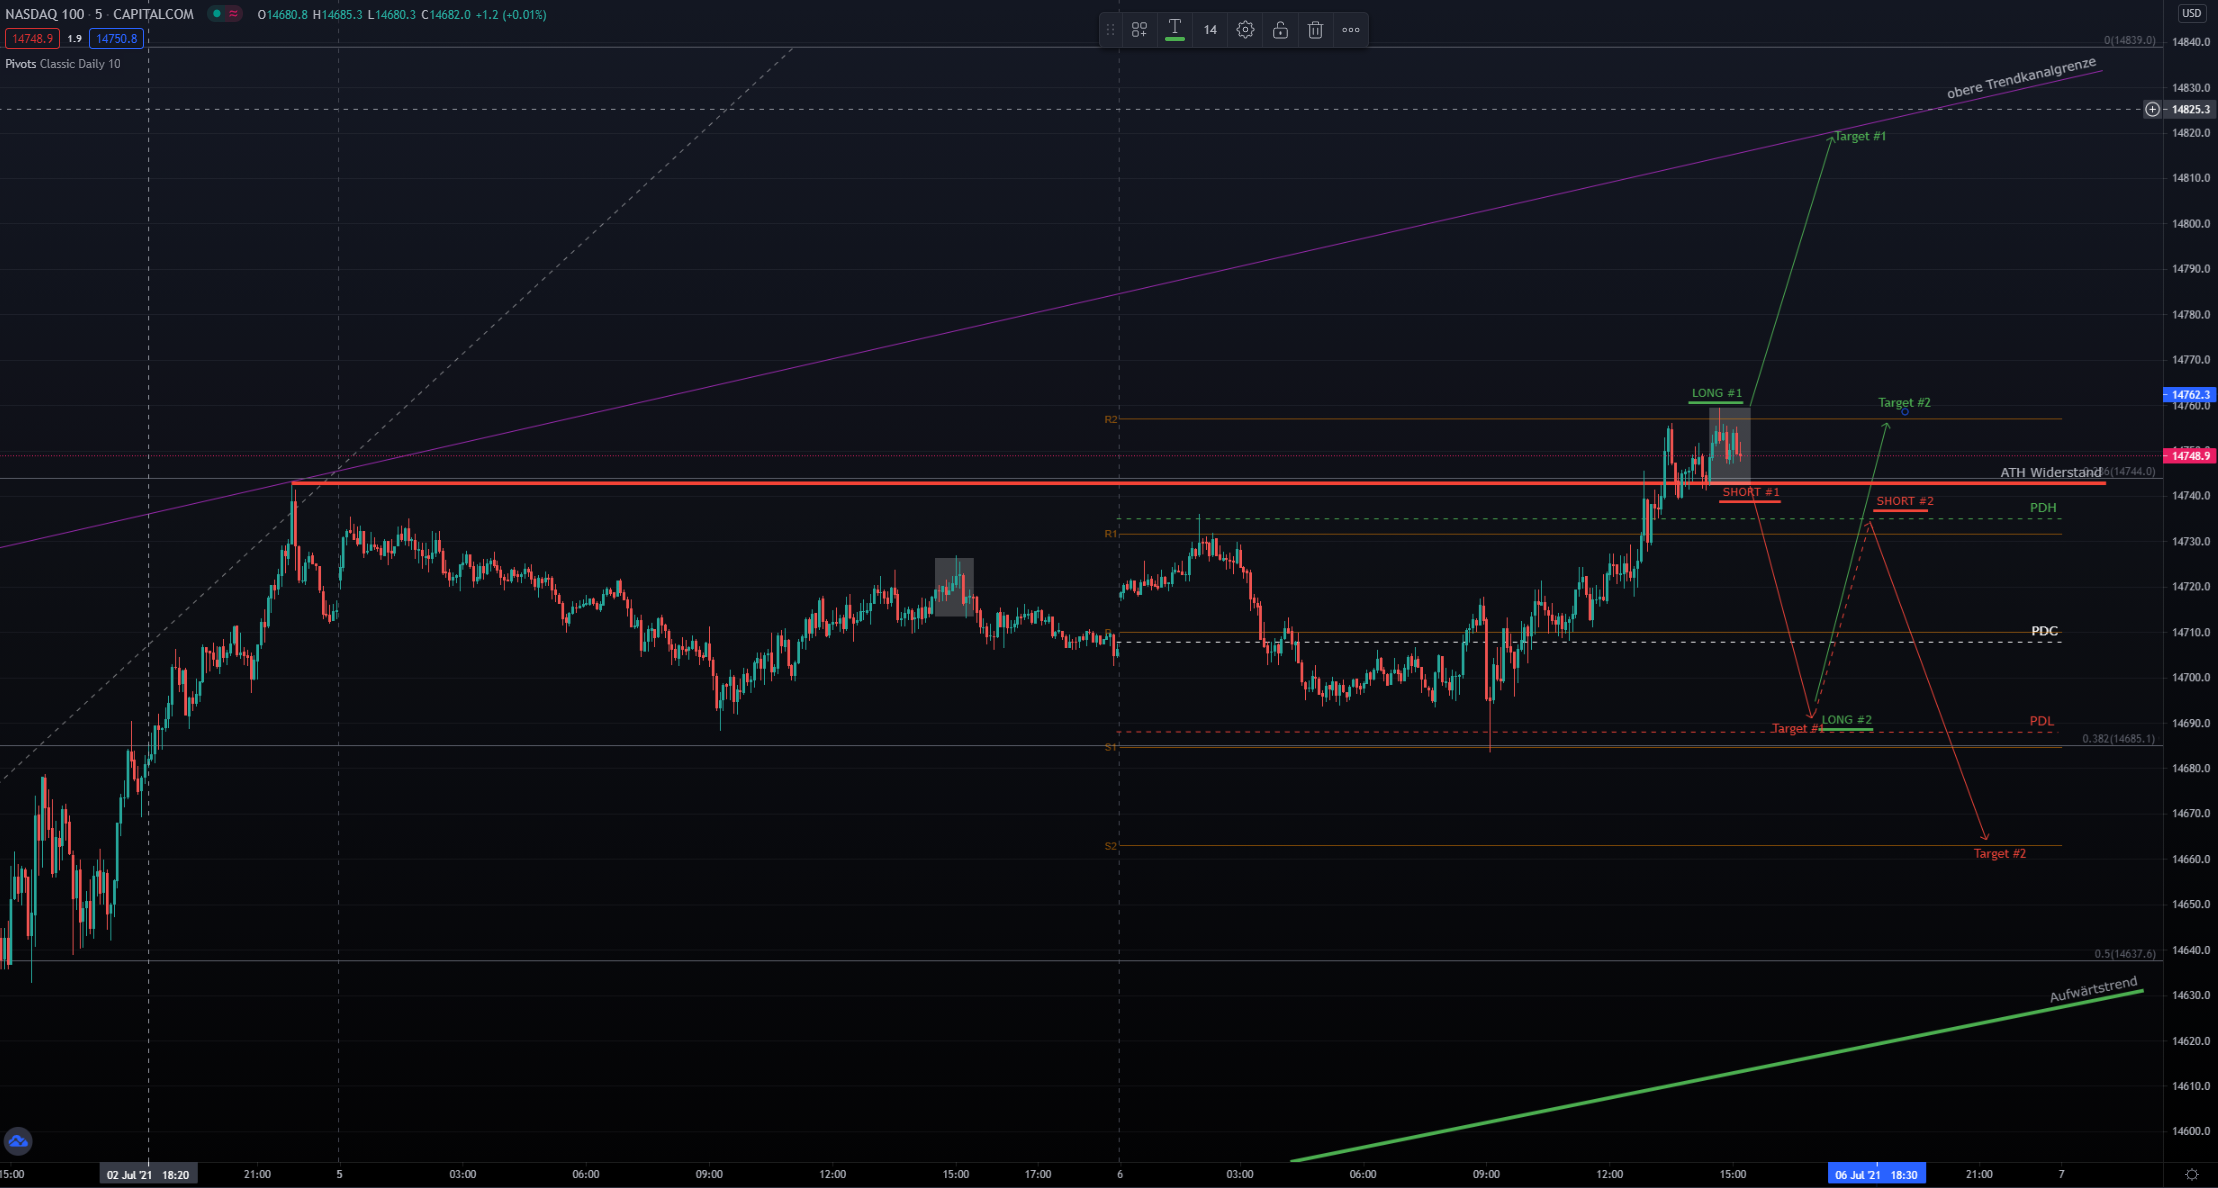Viewport: 2218px width, 1188px height.
Task: Click the pink data mode indicator
Action: point(233,14)
